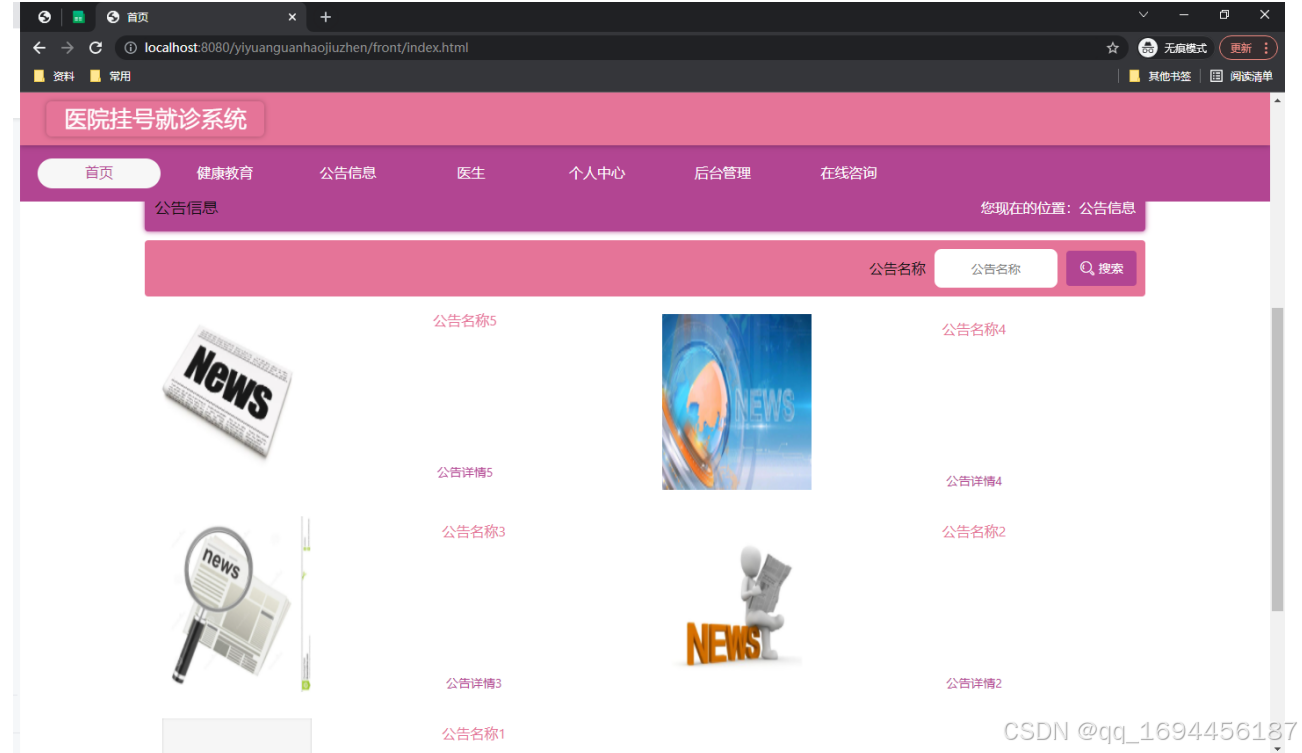Click the browser forward arrow
The image size is (1302, 753).
pyautogui.click(x=67, y=48)
